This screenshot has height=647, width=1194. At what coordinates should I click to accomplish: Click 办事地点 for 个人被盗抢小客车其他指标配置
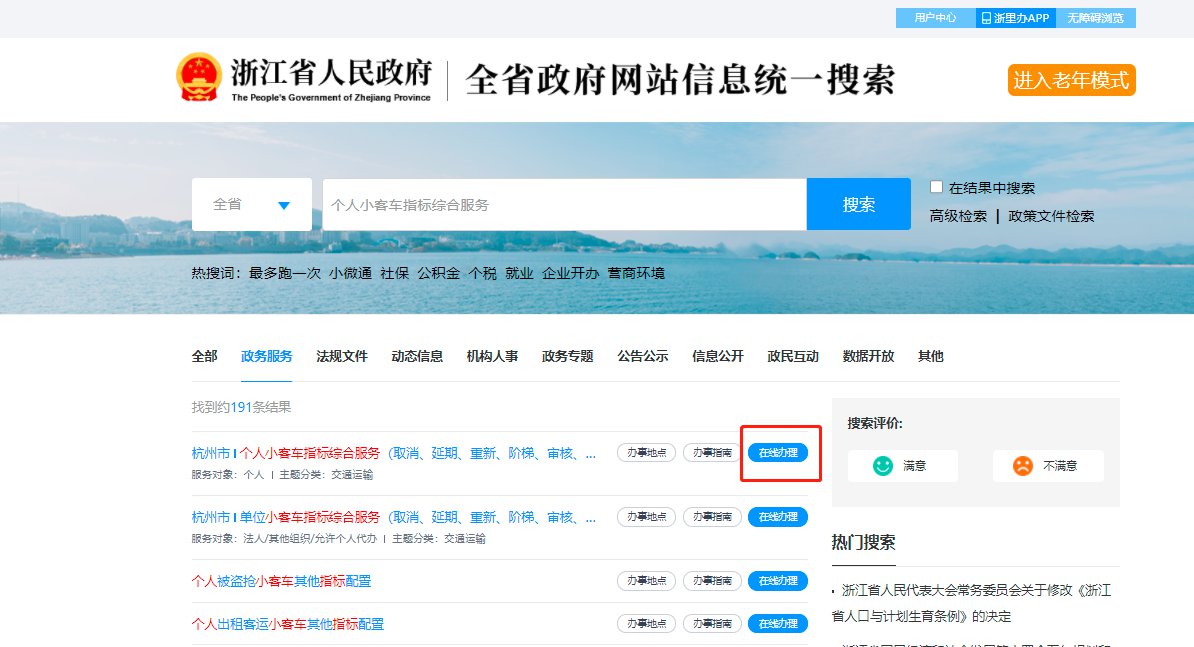(x=646, y=581)
